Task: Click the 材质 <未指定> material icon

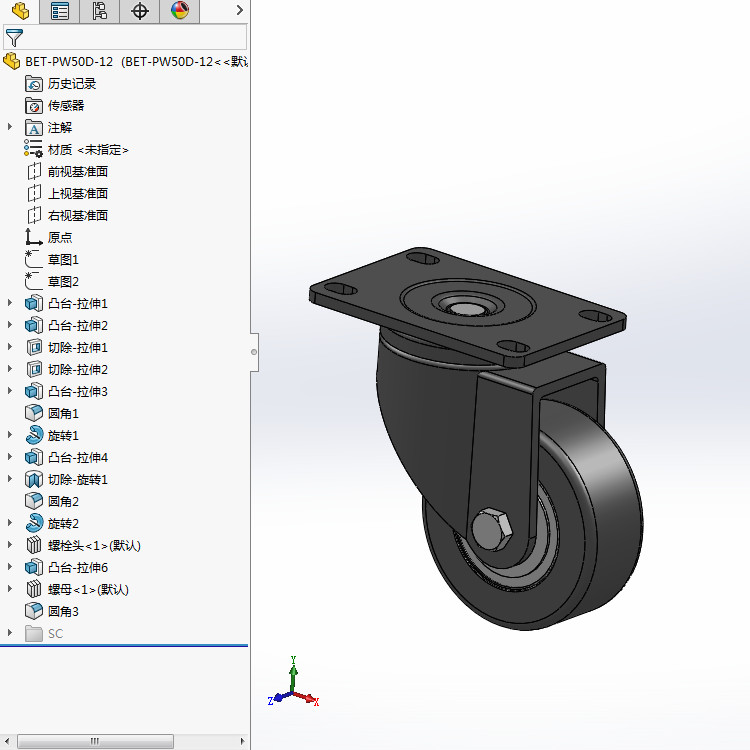Action: pyautogui.click(x=33, y=149)
